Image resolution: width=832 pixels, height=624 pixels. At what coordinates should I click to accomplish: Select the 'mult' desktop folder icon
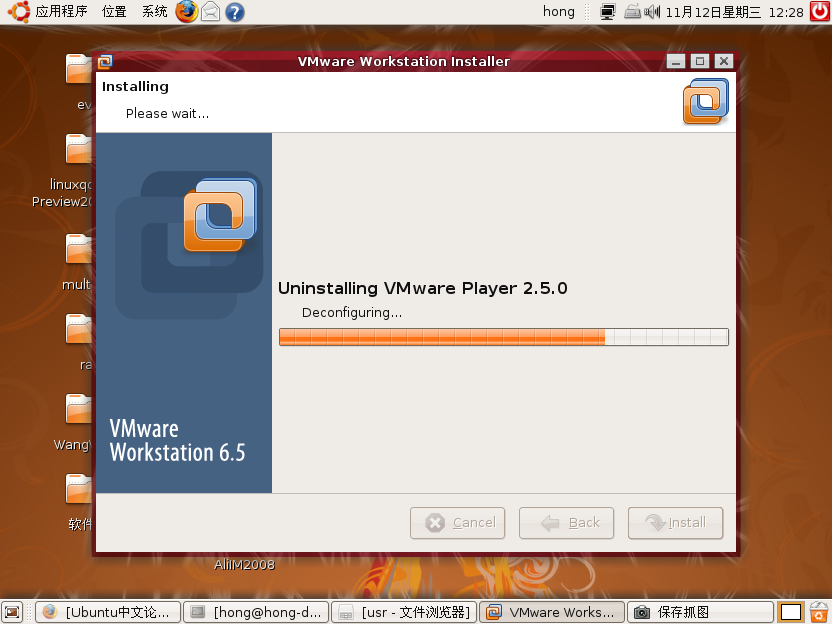click(x=79, y=249)
